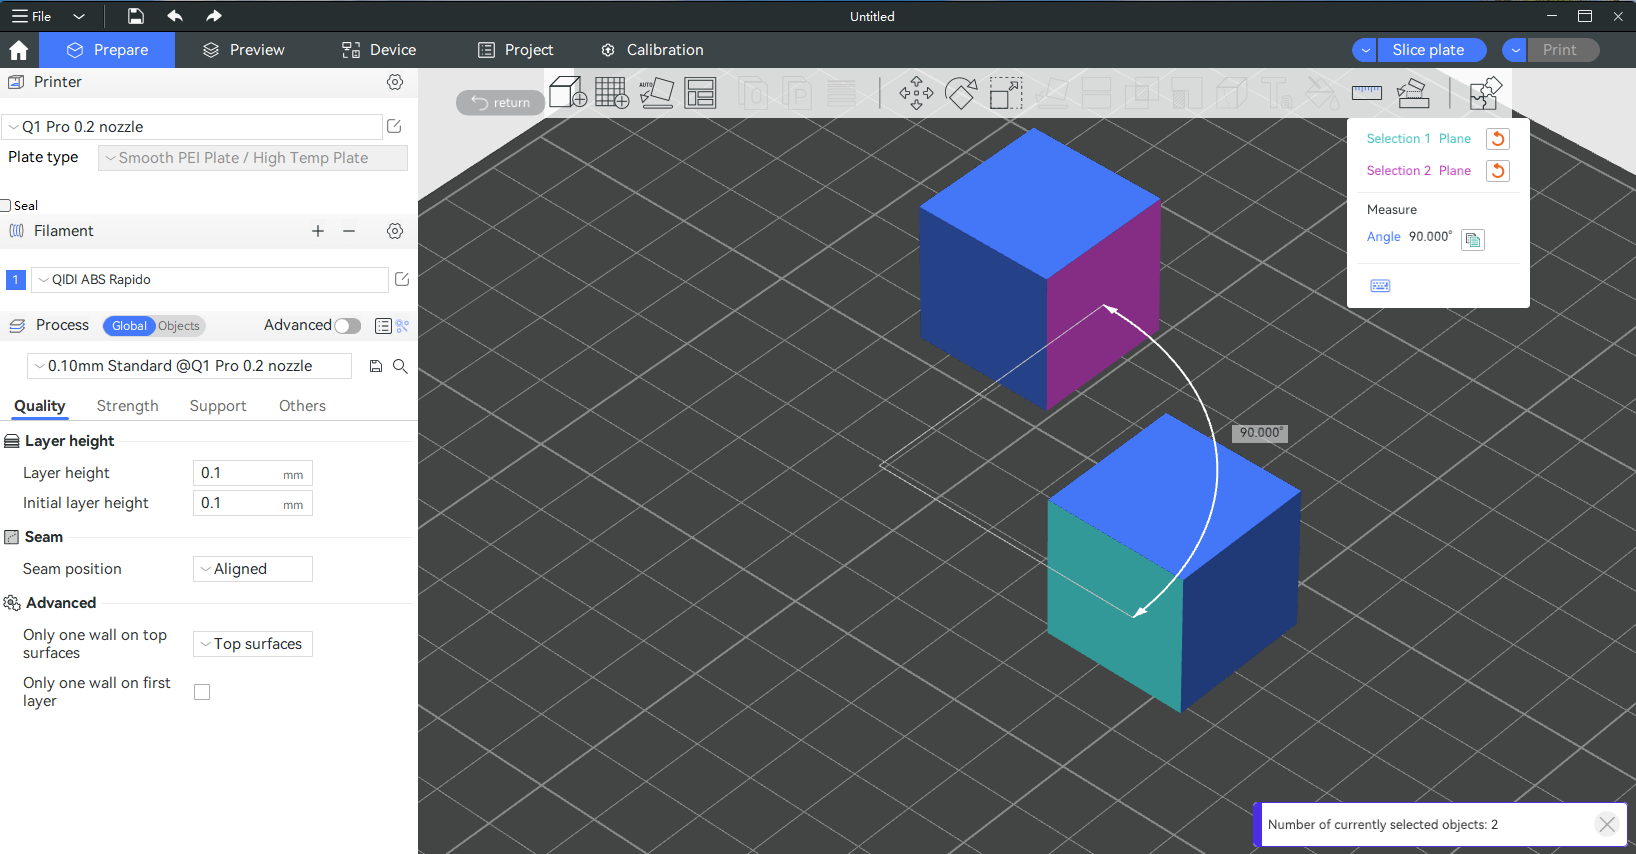Select the Rotate tool icon
This screenshot has width=1636, height=854.
961,93
